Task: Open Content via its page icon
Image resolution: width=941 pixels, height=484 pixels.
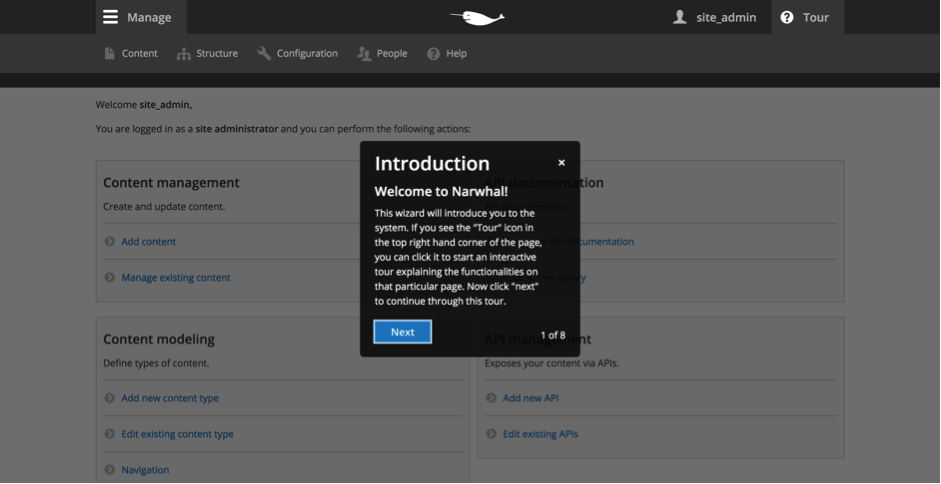Action: tap(110, 54)
